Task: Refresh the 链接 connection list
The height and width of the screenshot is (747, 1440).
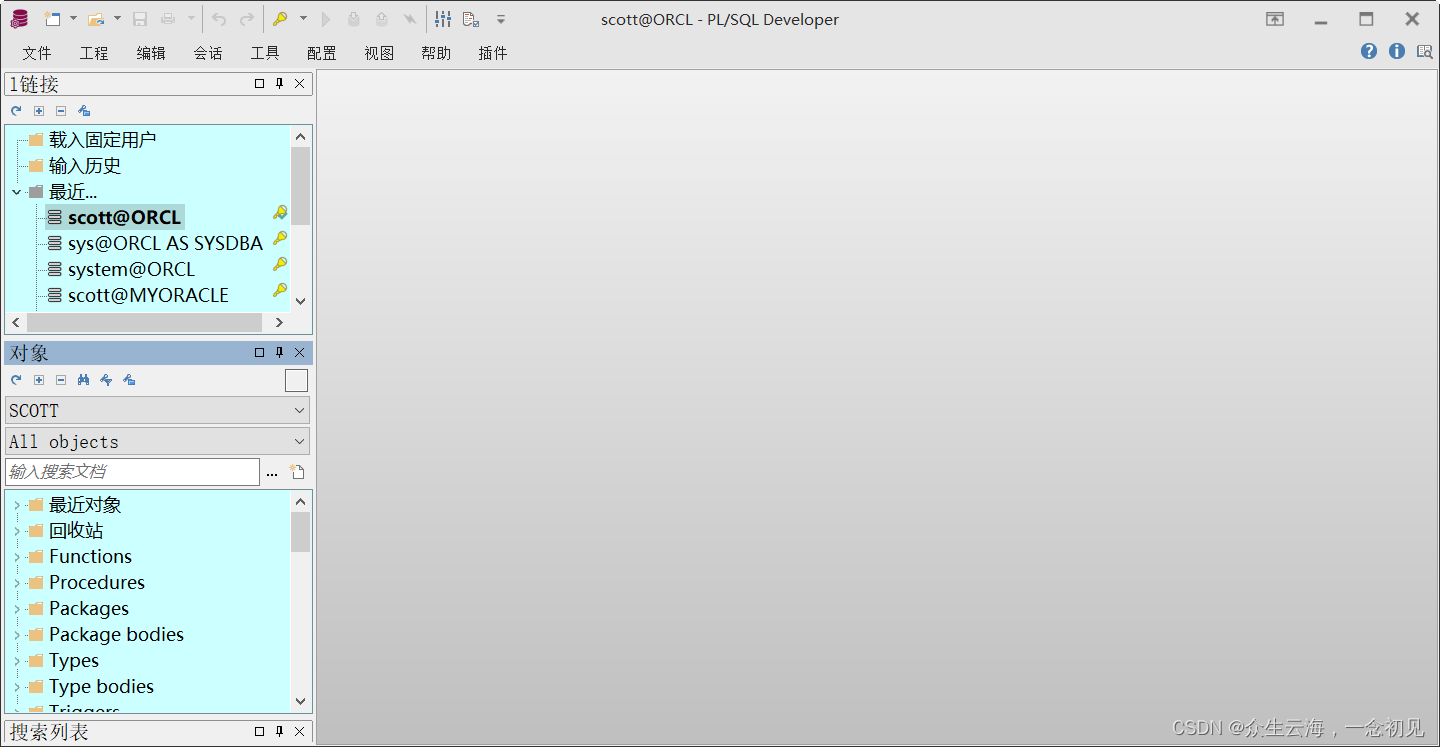Action: click(x=16, y=111)
